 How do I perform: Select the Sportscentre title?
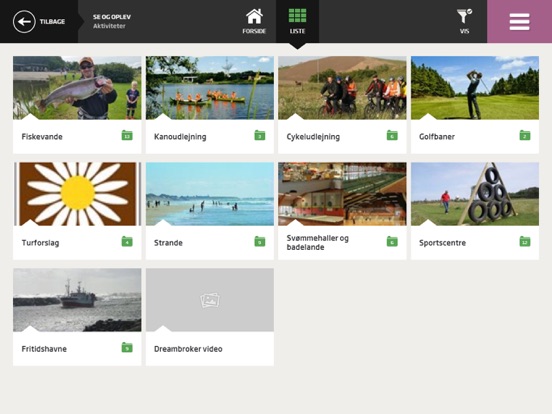[443, 243]
